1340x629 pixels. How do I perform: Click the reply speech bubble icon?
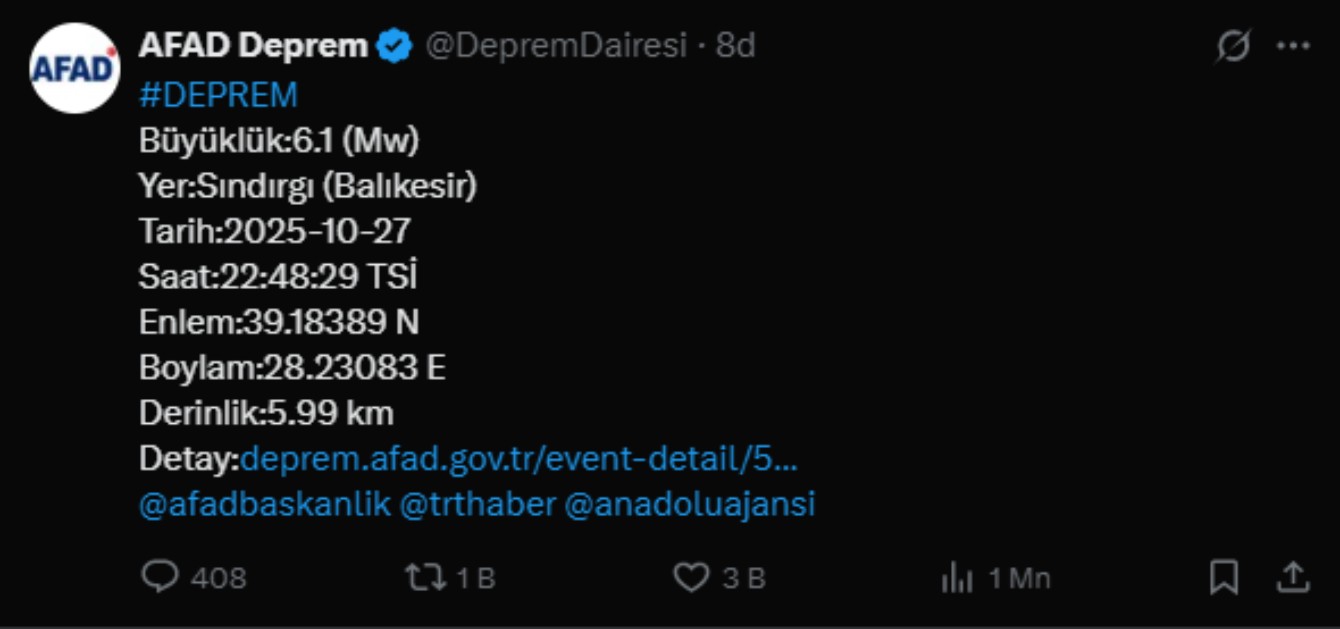160,577
